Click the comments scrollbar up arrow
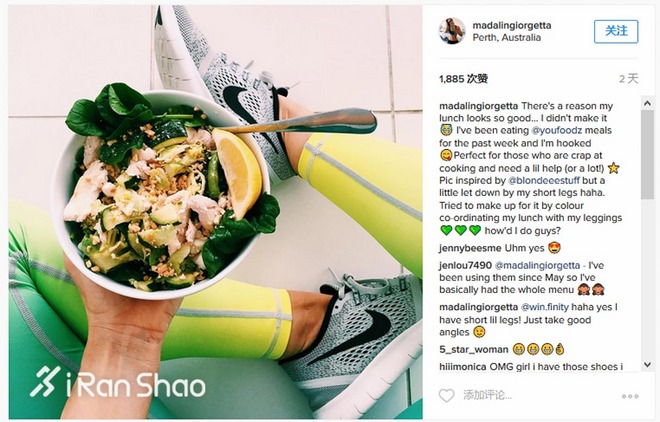Viewport: 660px width, 422px height. pyautogui.click(x=647, y=103)
